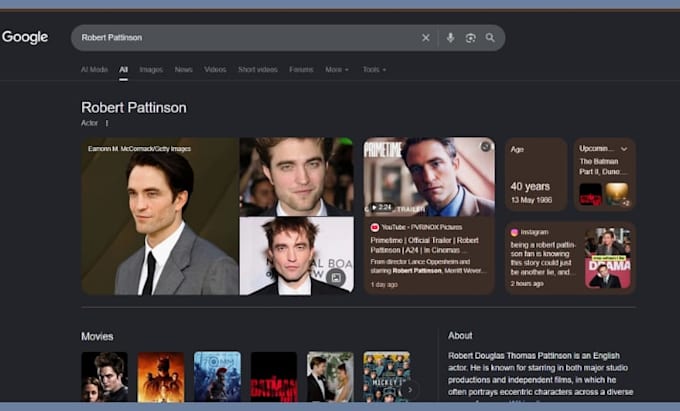680x411 pixels.
Task: Click the image gallery icon on bottom photo
Action: [x=336, y=277]
